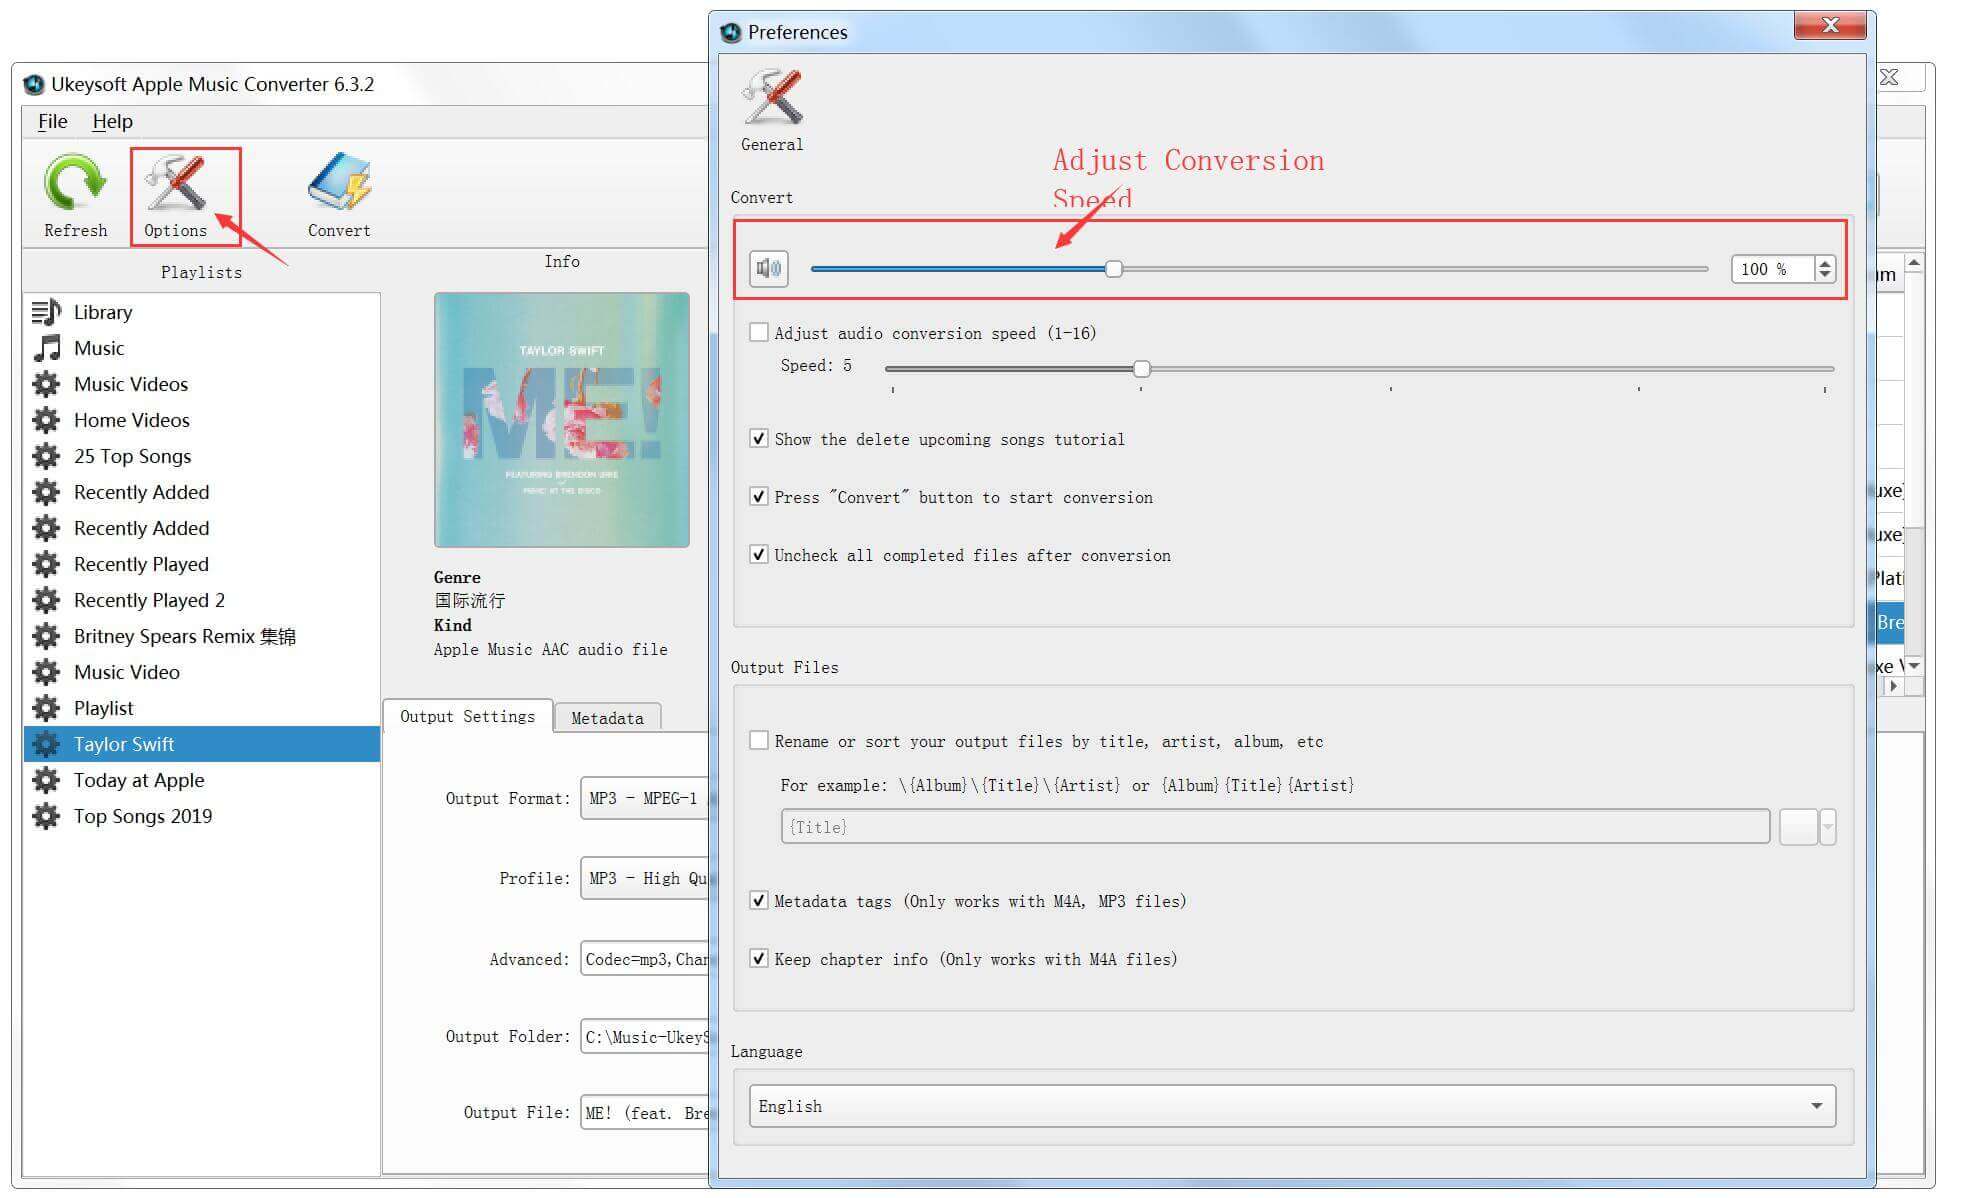This screenshot has width=1966, height=1198.
Task: Enable 'Show the delete upcoming songs tutorial'
Action: point(760,440)
